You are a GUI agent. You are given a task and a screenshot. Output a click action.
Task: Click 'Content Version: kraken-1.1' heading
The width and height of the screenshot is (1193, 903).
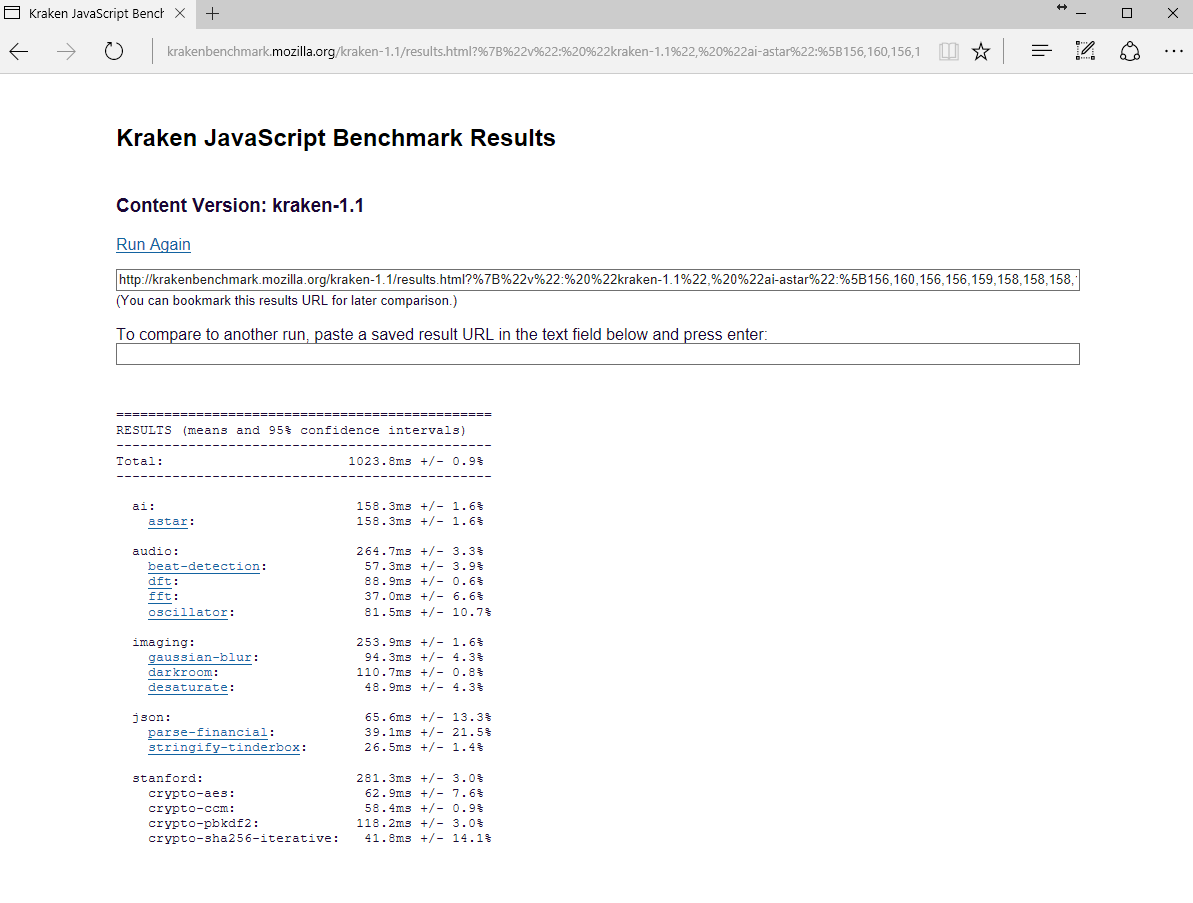[240, 205]
